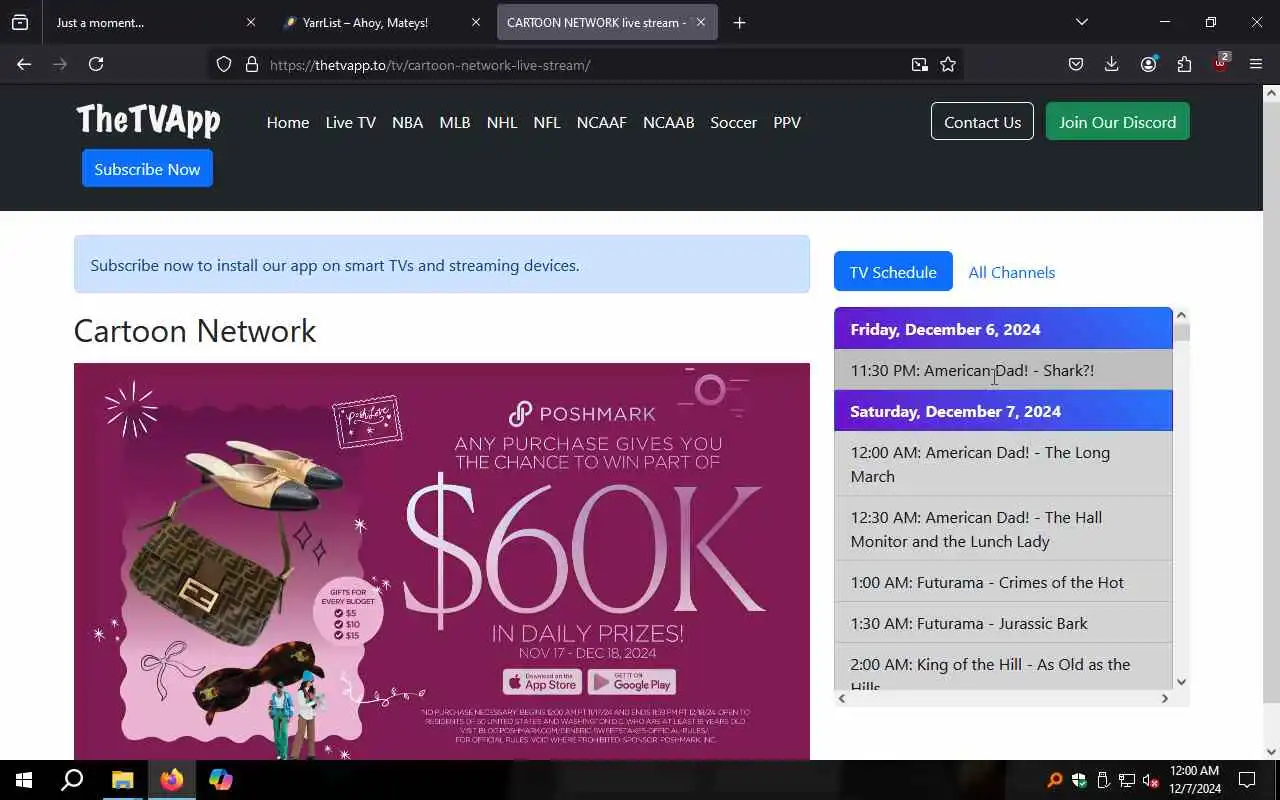1280x800 pixels.
Task: Open the notification center icon
Action: [x=1247, y=780]
